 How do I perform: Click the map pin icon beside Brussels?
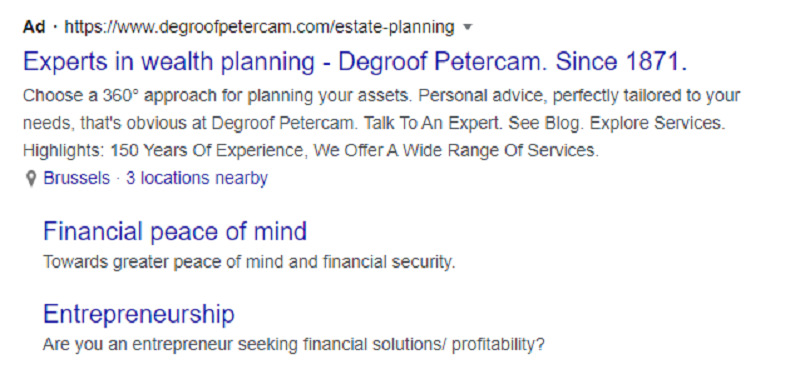(31, 179)
